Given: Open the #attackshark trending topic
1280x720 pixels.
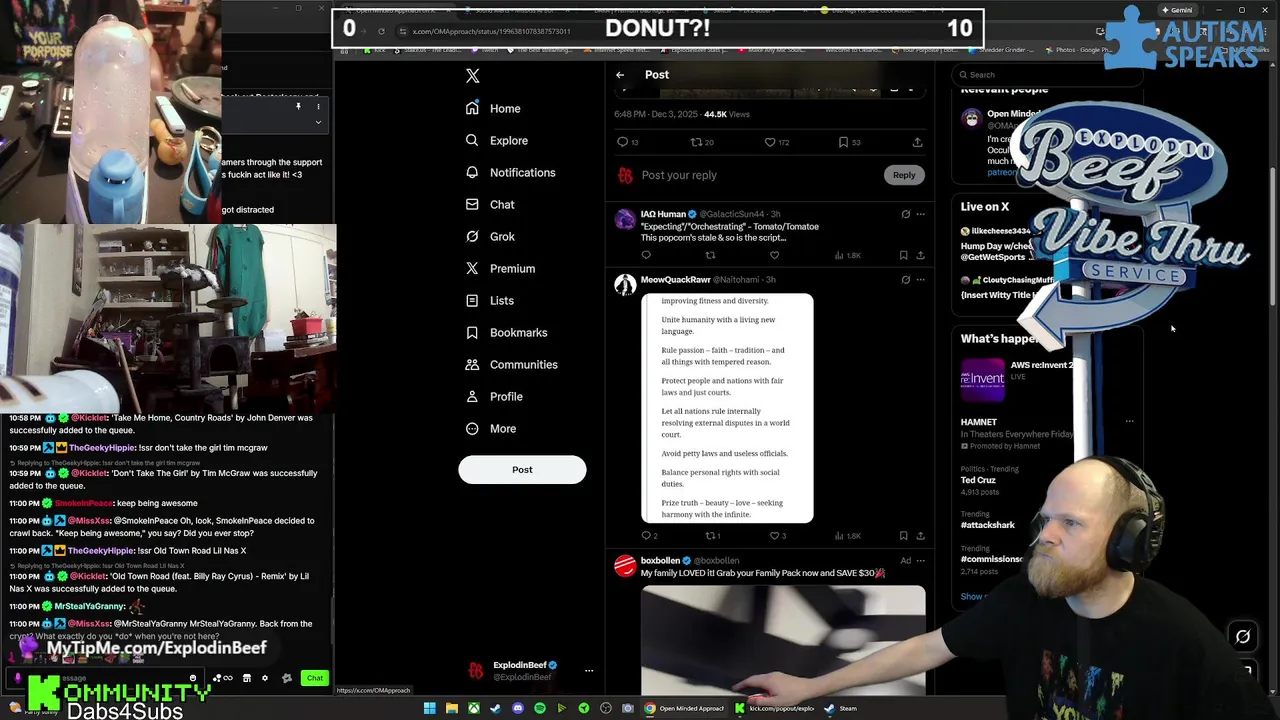Looking at the screenshot, I should (988, 525).
